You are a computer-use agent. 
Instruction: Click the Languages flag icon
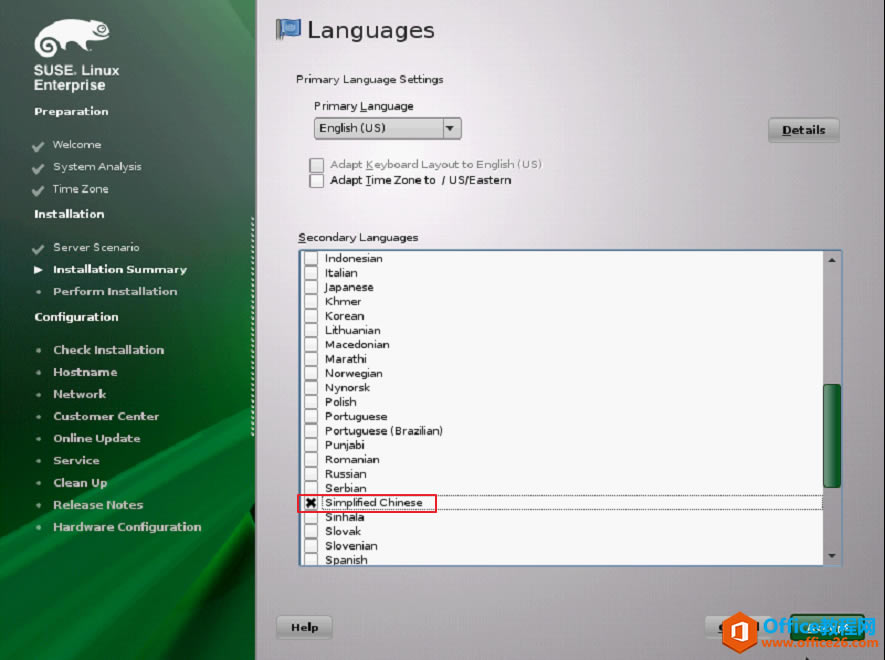(288, 29)
